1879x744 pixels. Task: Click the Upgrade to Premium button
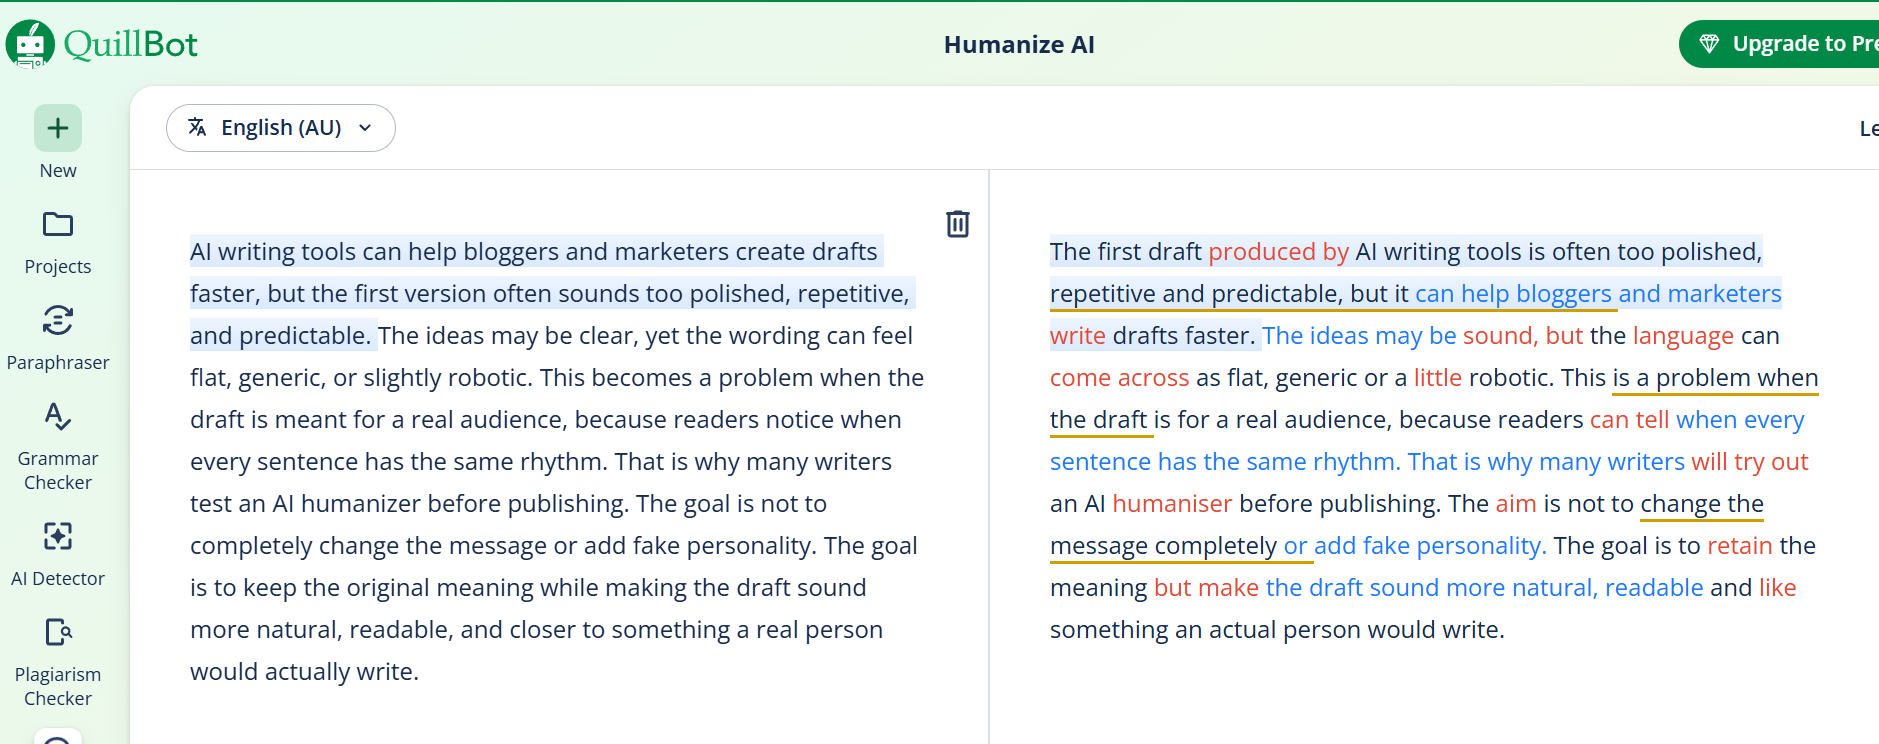pyautogui.click(x=1780, y=44)
